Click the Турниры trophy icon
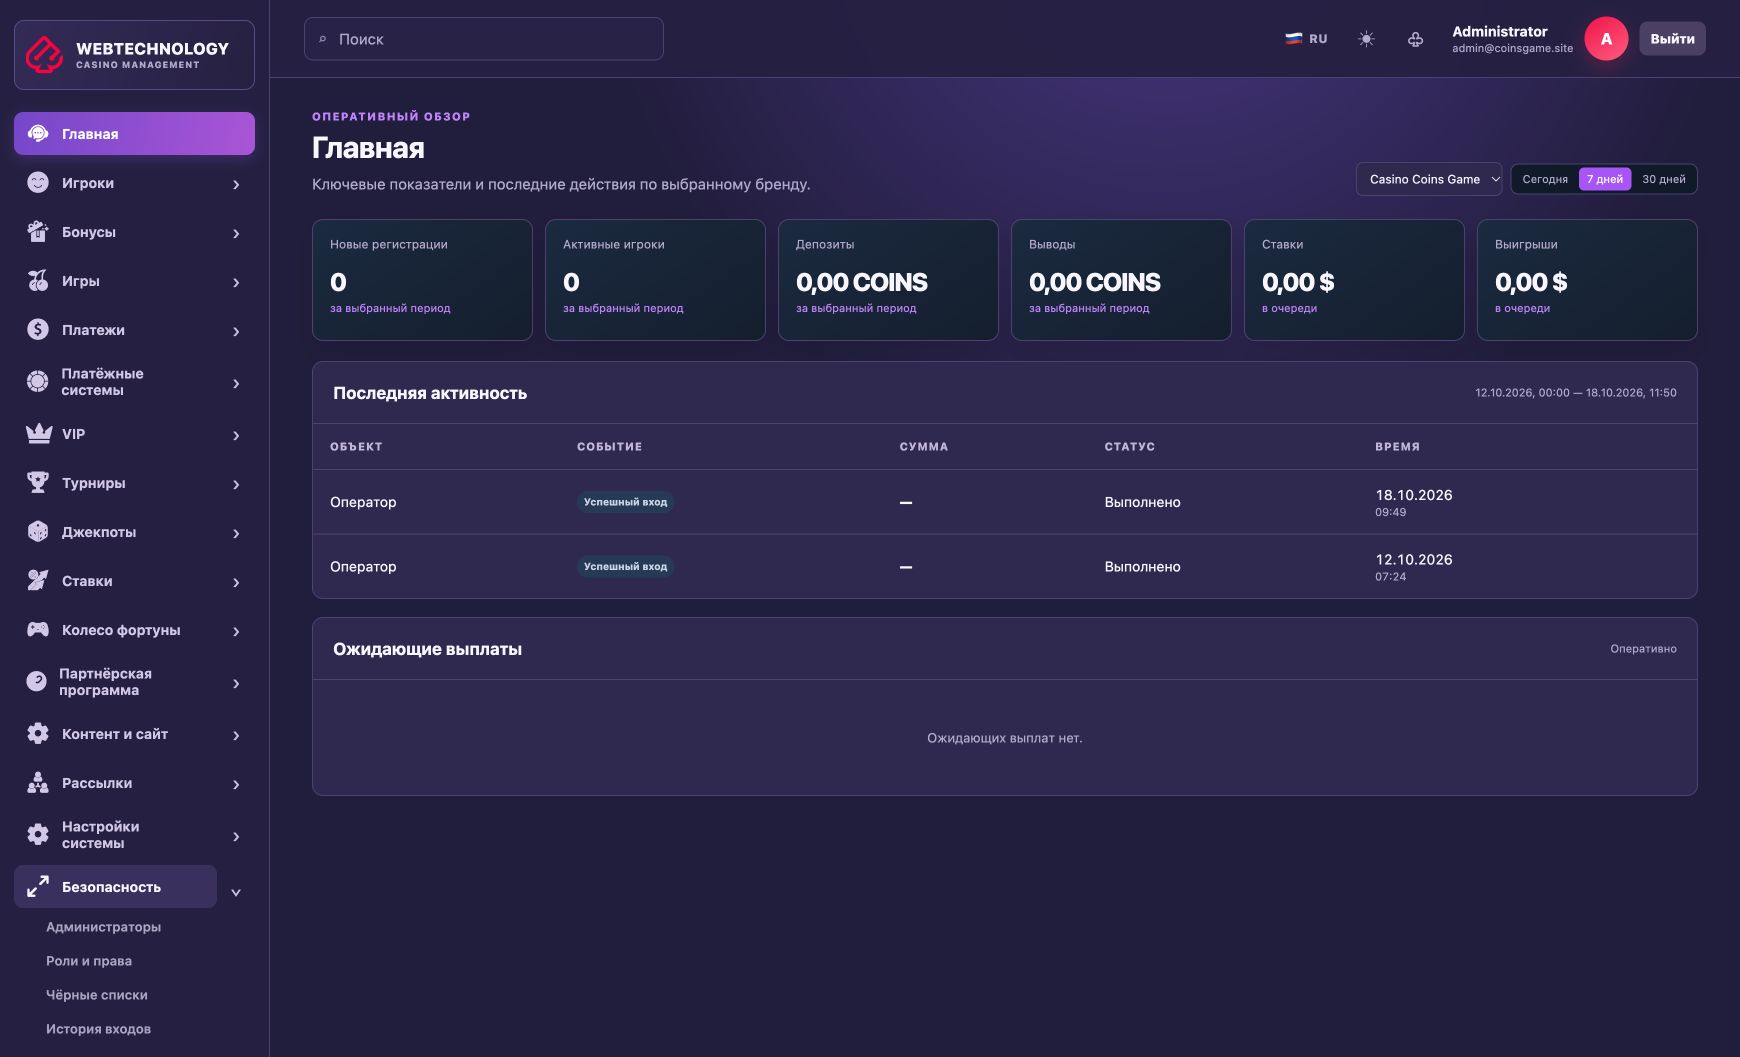Viewport: 1740px width, 1057px height. (x=38, y=483)
